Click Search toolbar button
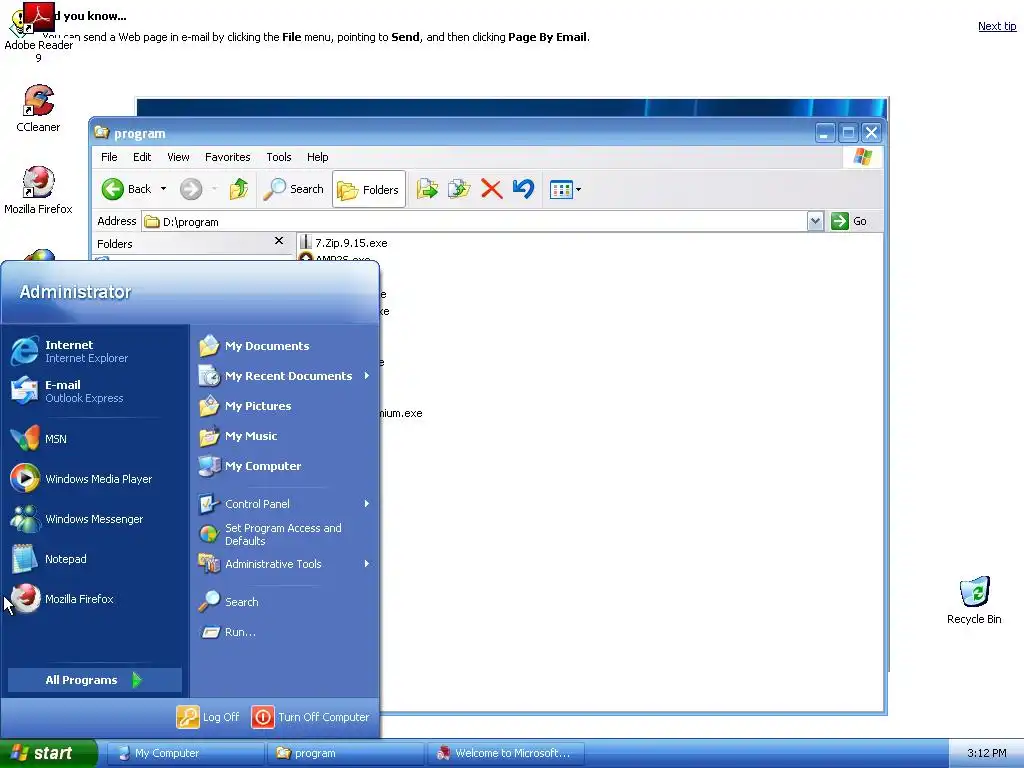1024x768 pixels. (293, 189)
